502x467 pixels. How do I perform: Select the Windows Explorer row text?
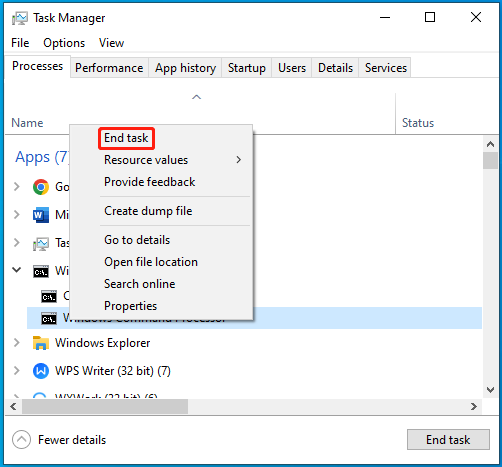(x=103, y=343)
